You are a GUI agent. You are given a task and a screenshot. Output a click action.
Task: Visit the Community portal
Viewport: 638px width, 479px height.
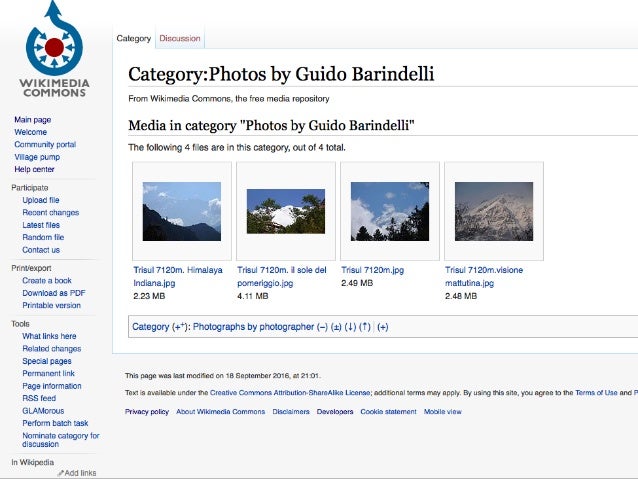[x=45, y=144]
